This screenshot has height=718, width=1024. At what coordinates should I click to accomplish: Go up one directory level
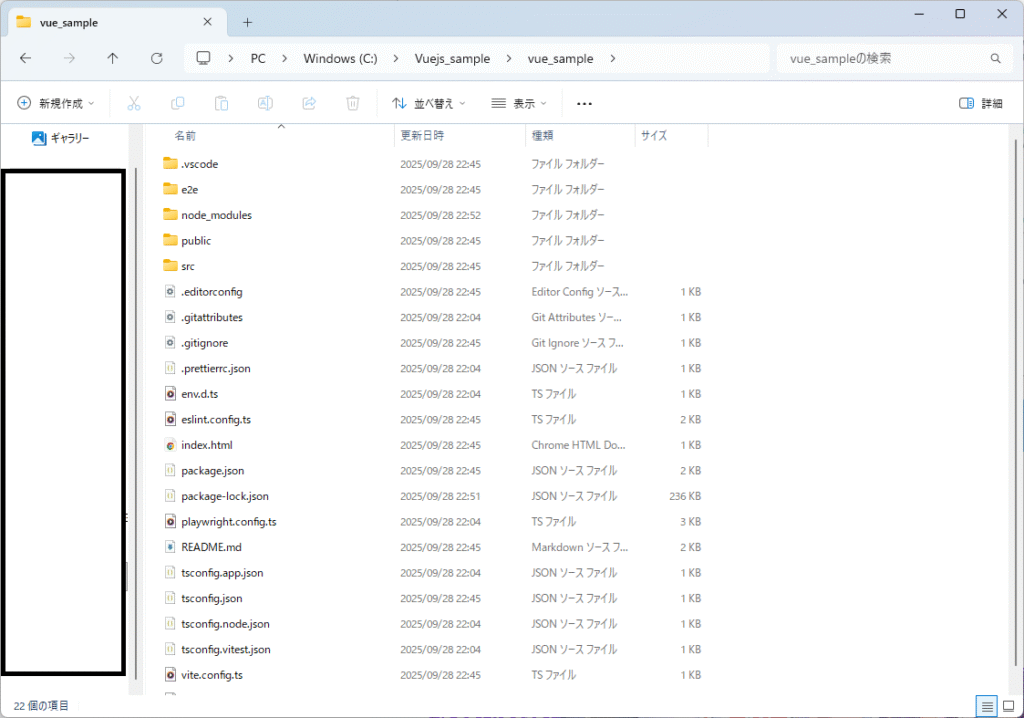[112, 59]
